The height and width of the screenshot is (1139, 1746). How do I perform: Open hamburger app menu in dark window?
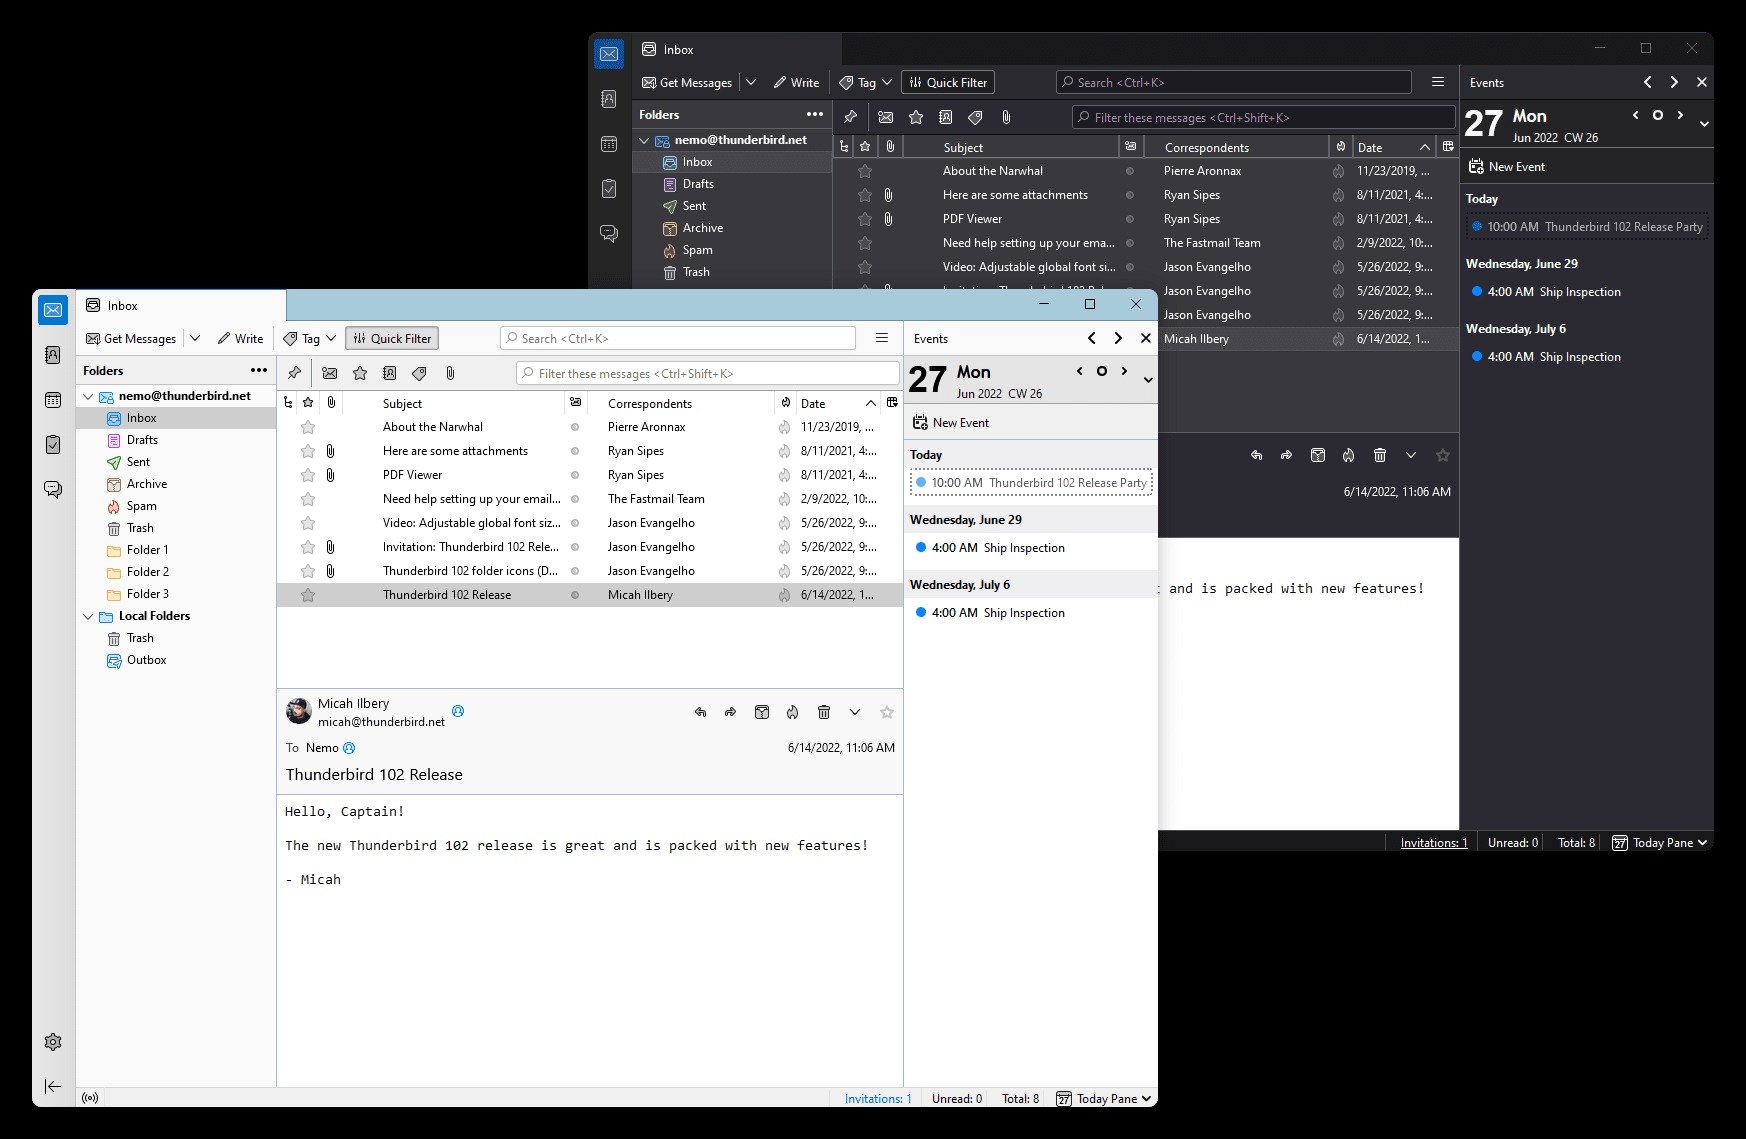pyautogui.click(x=1438, y=82)
